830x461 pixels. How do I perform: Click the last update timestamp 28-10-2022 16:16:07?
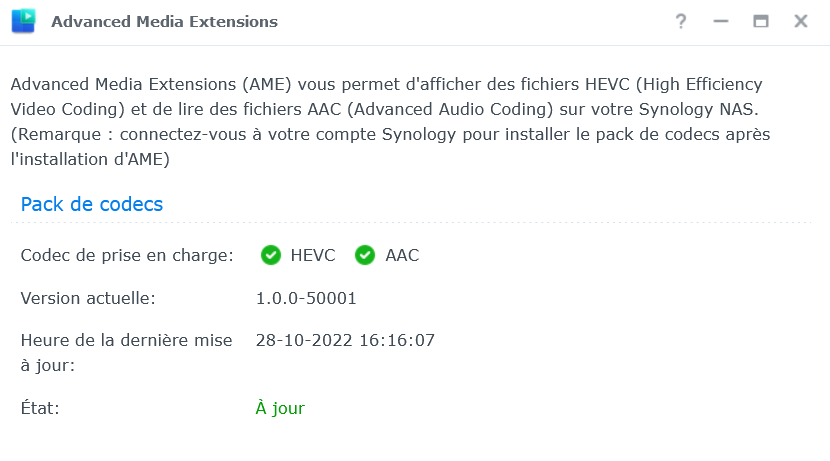pos(345,340)
